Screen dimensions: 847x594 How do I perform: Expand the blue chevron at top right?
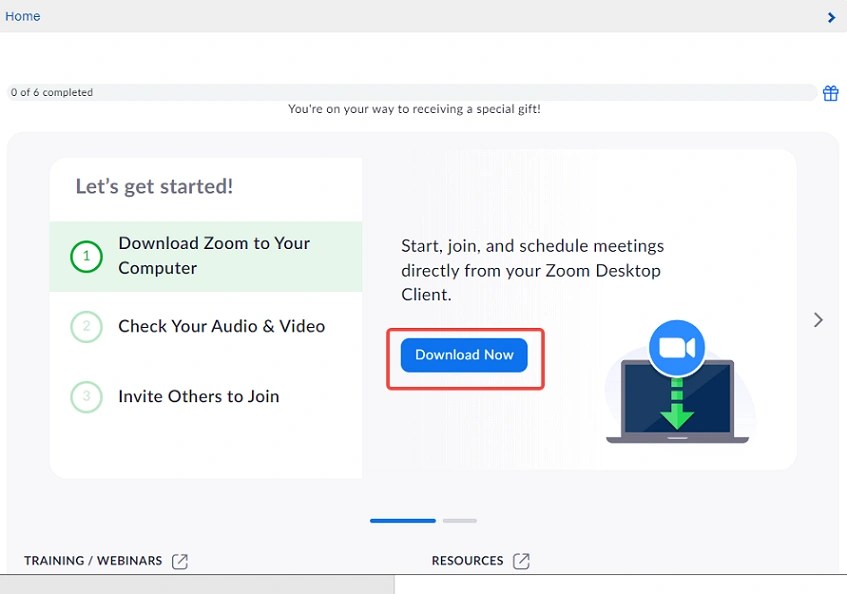pyautogui.click(x=831, y=17)
